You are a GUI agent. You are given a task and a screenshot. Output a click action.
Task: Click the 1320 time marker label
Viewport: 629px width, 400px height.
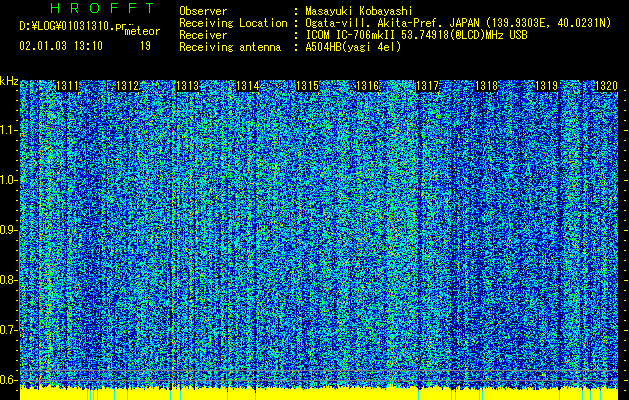(x=606, y=86)
